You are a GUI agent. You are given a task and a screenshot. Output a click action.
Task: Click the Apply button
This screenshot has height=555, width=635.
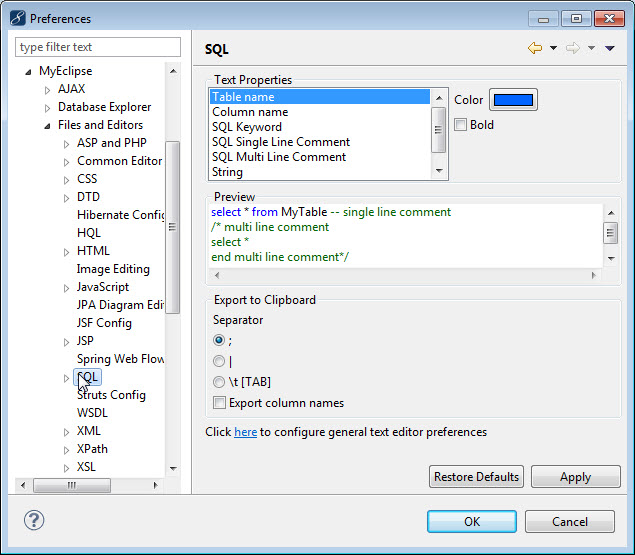tap(575, 477)
